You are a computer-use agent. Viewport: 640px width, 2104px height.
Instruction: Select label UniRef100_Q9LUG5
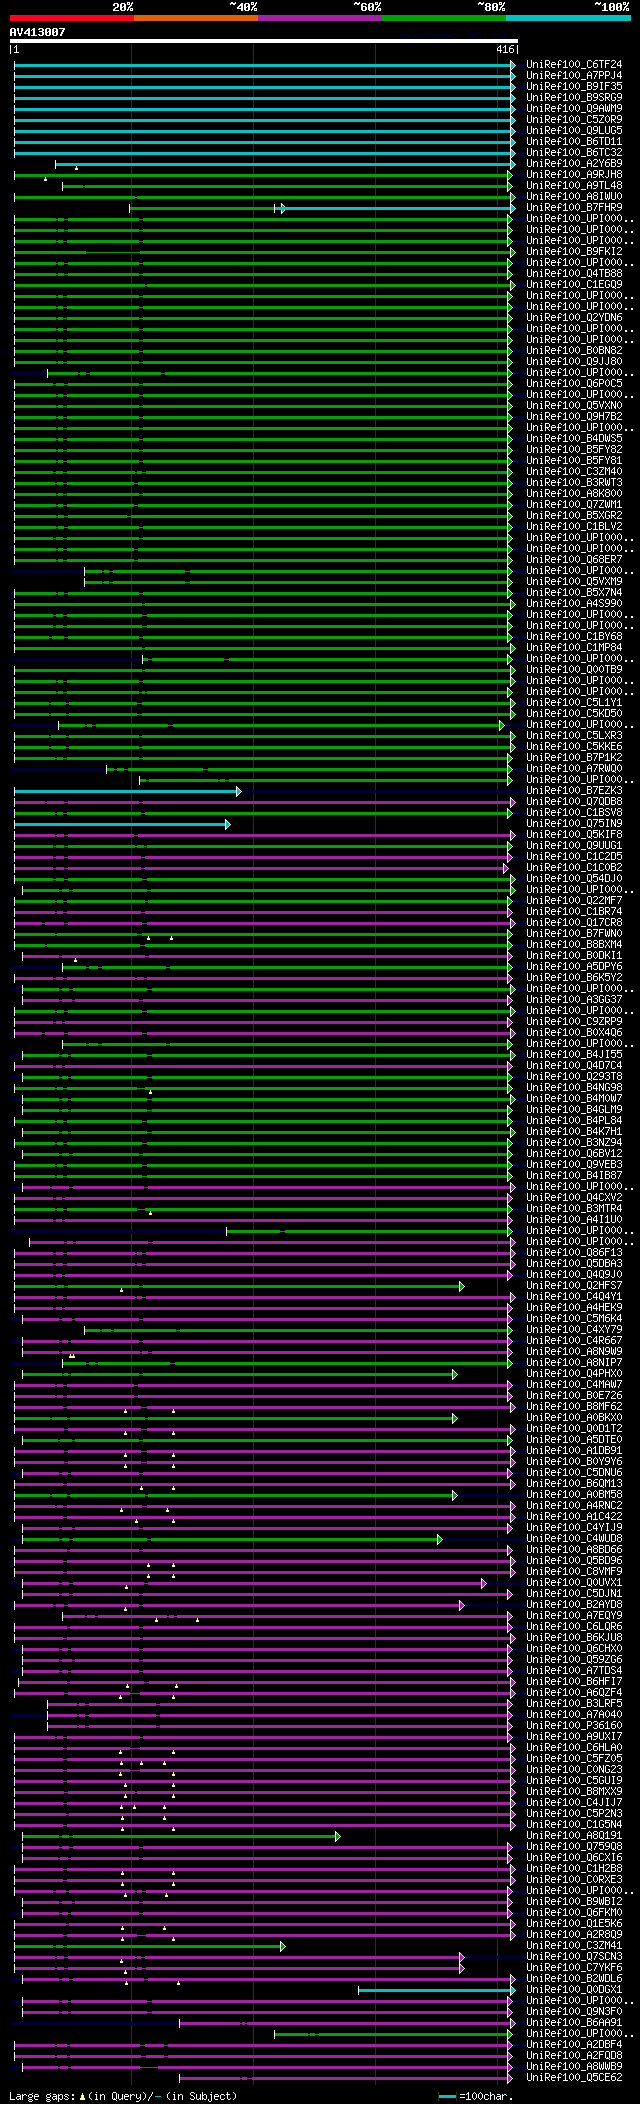[x=574, y=131]
